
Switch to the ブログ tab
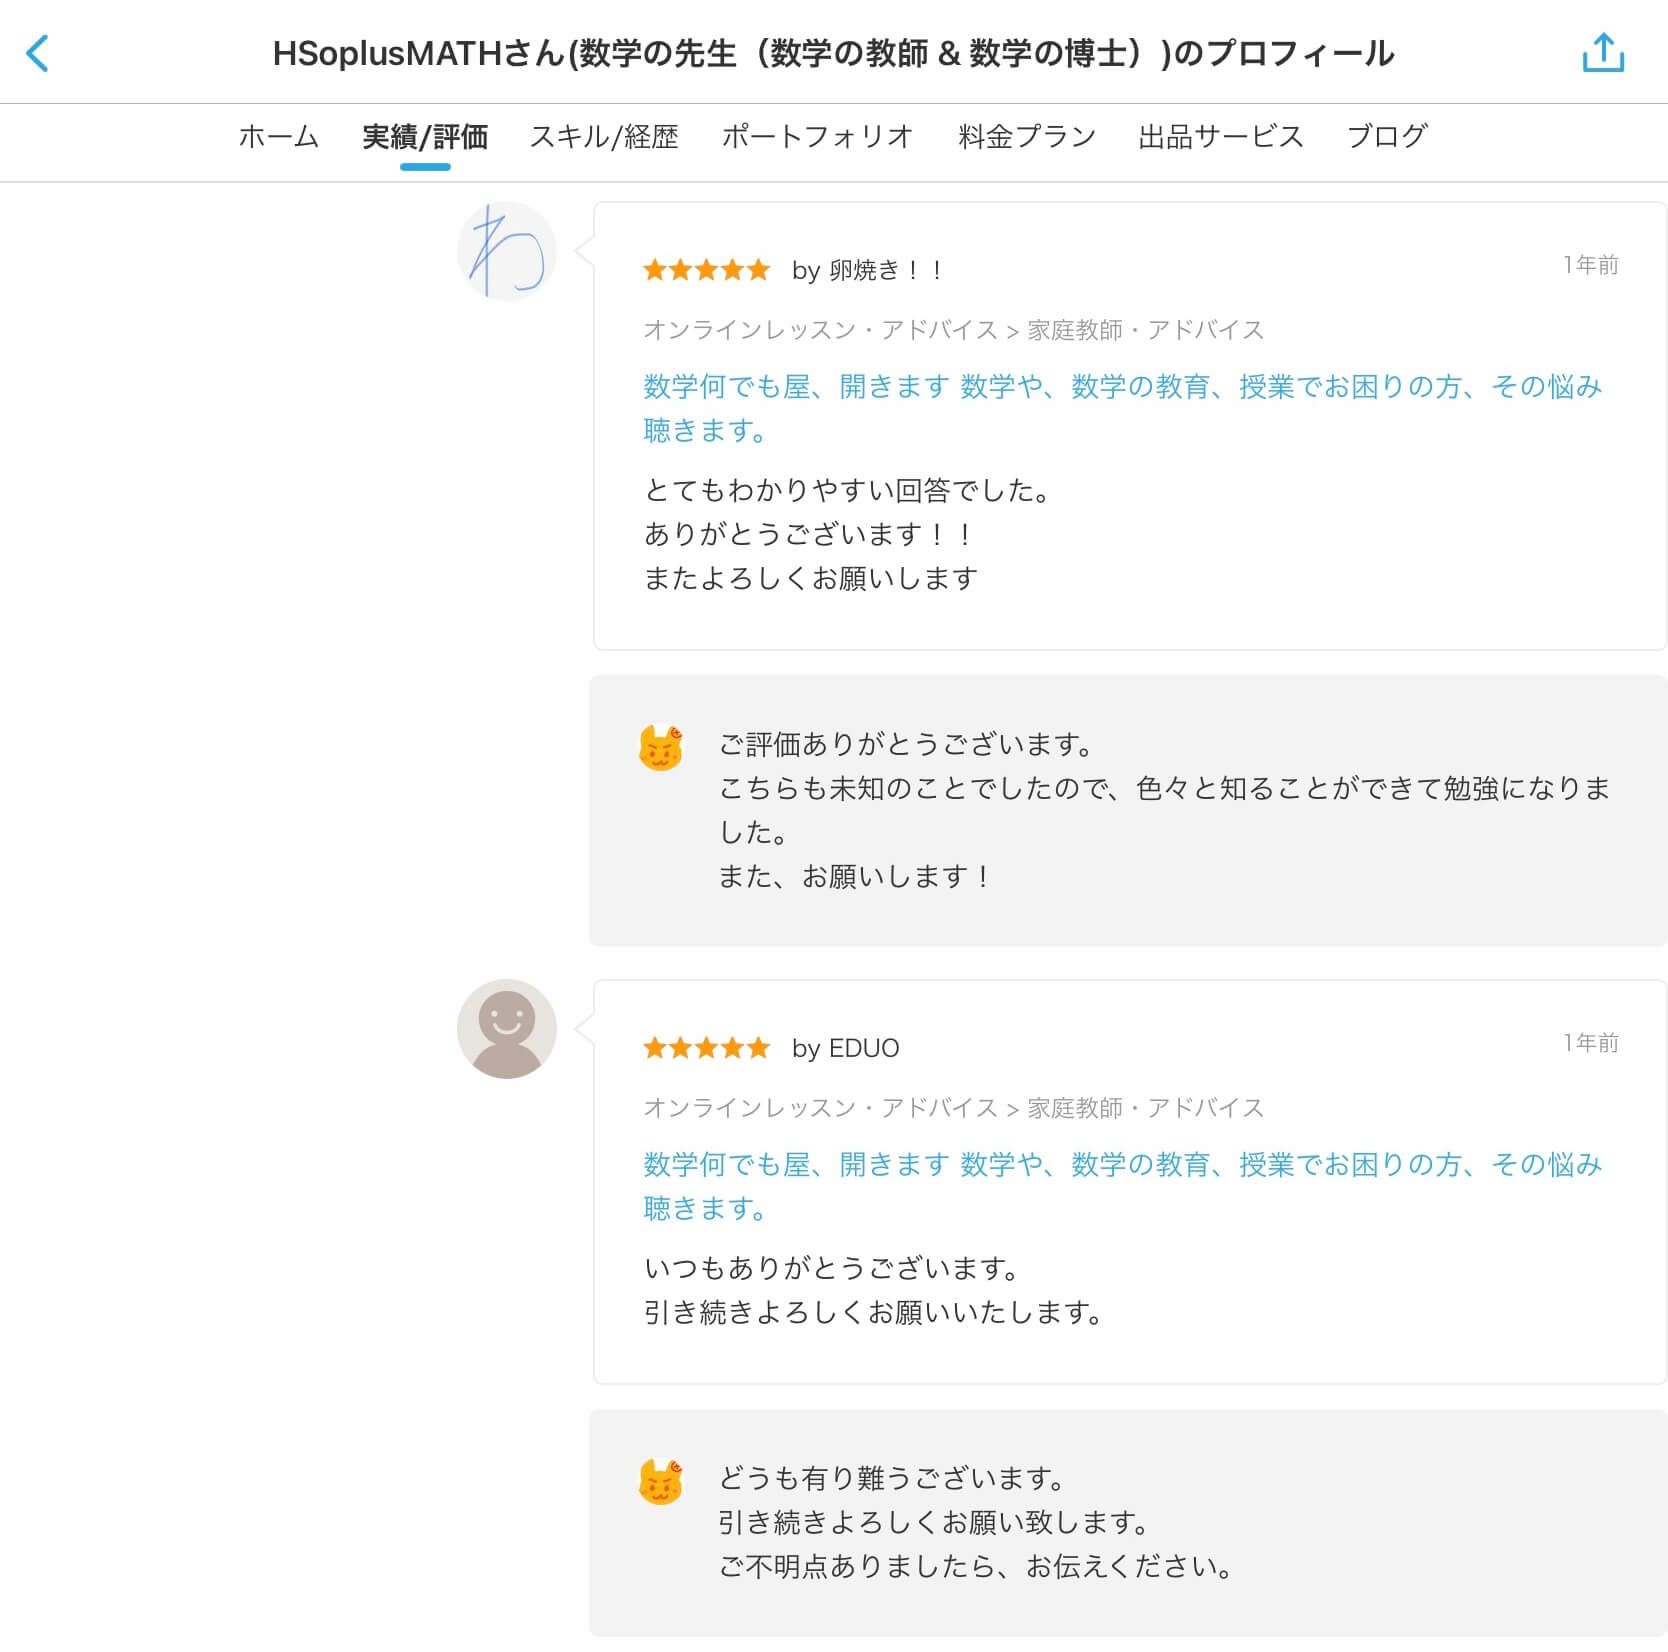click(x=1387, y=136)
